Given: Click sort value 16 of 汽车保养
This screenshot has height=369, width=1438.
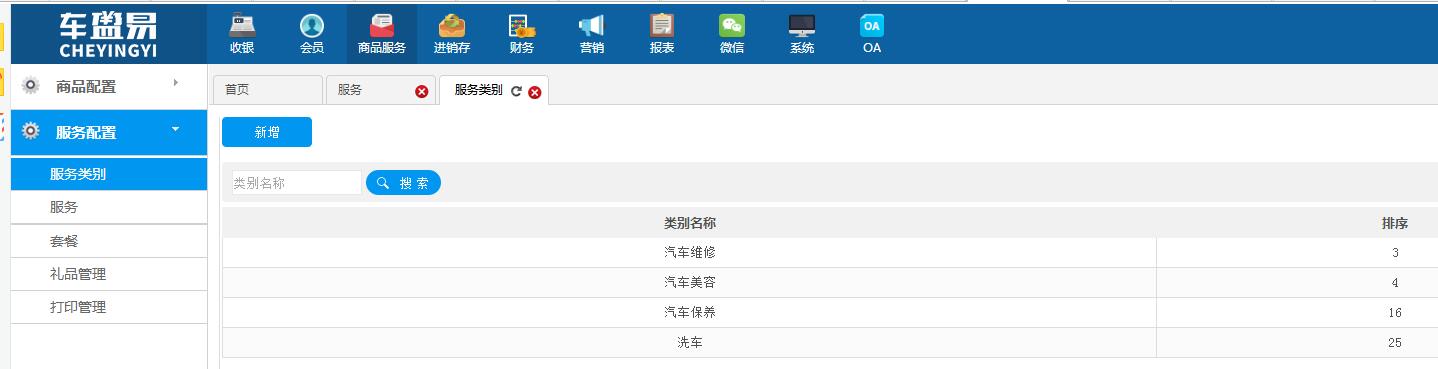Looking at the screenshot, I should point(1395,313).
